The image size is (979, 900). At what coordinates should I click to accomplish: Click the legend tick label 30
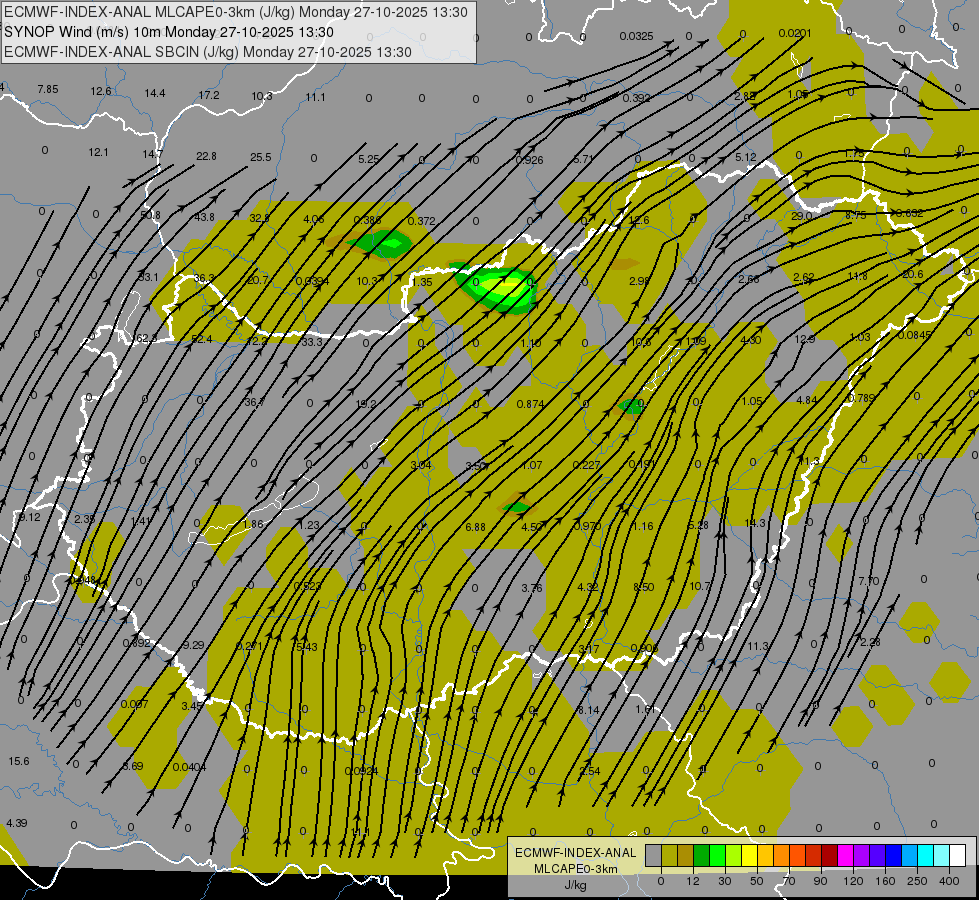[725, 881]
